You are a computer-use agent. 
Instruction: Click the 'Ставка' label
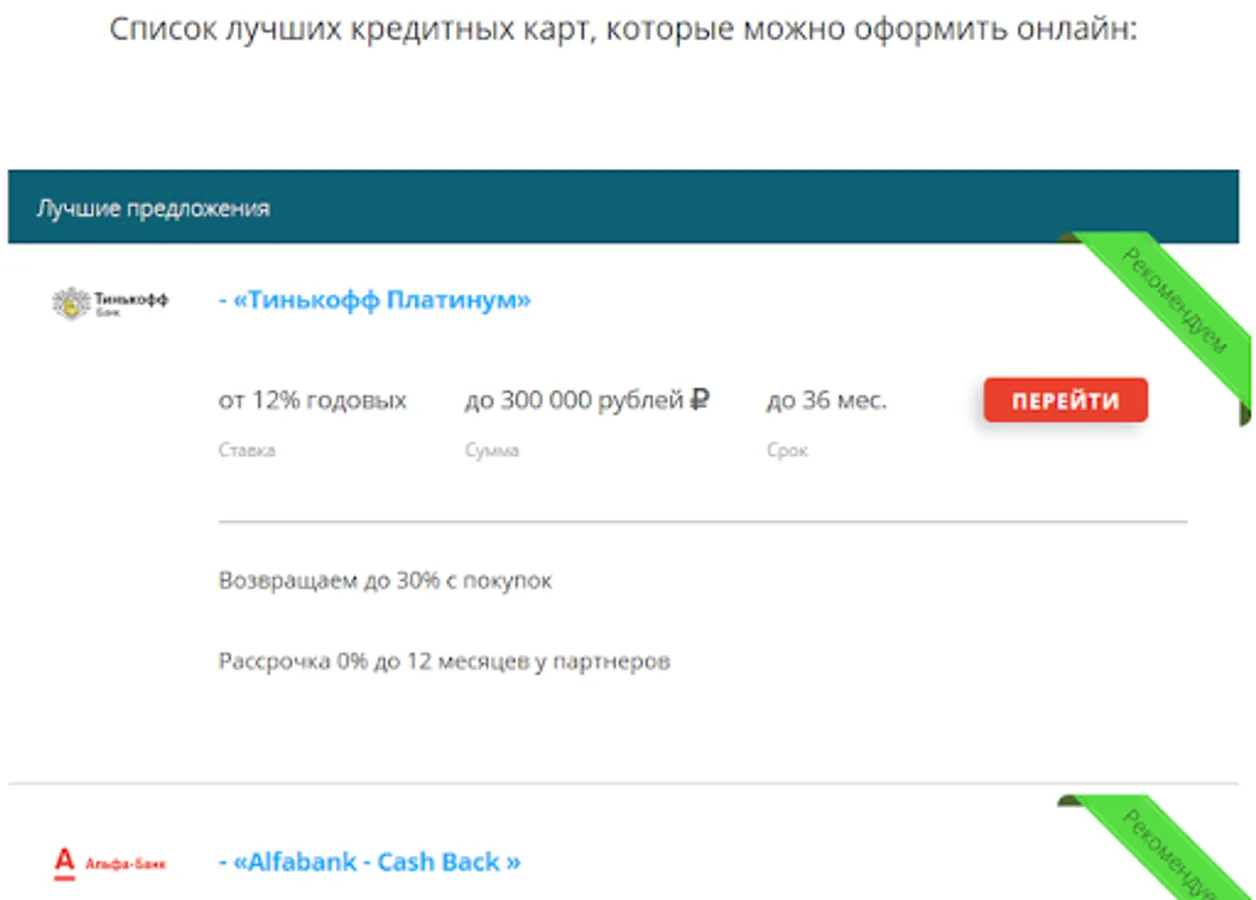tap(247, 451)
